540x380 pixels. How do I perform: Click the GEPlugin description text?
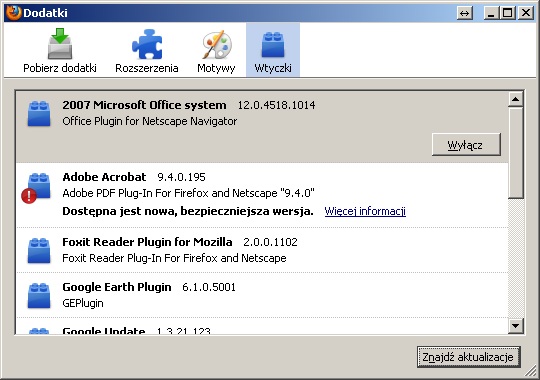83,303
